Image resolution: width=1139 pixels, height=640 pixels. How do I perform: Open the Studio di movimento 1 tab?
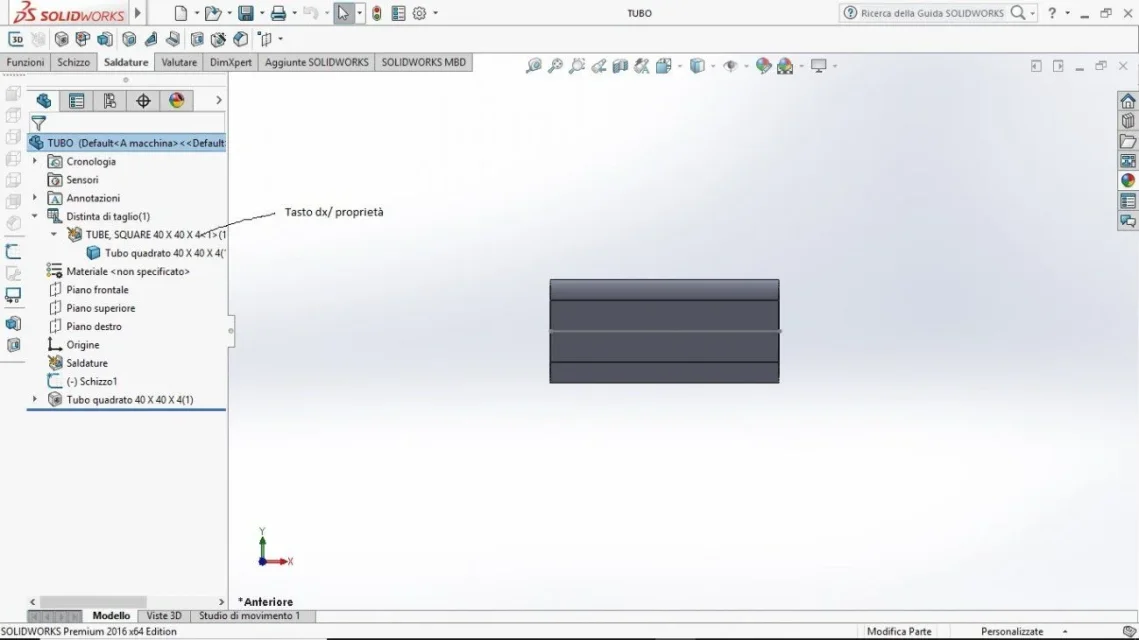(x=249, y=615)
